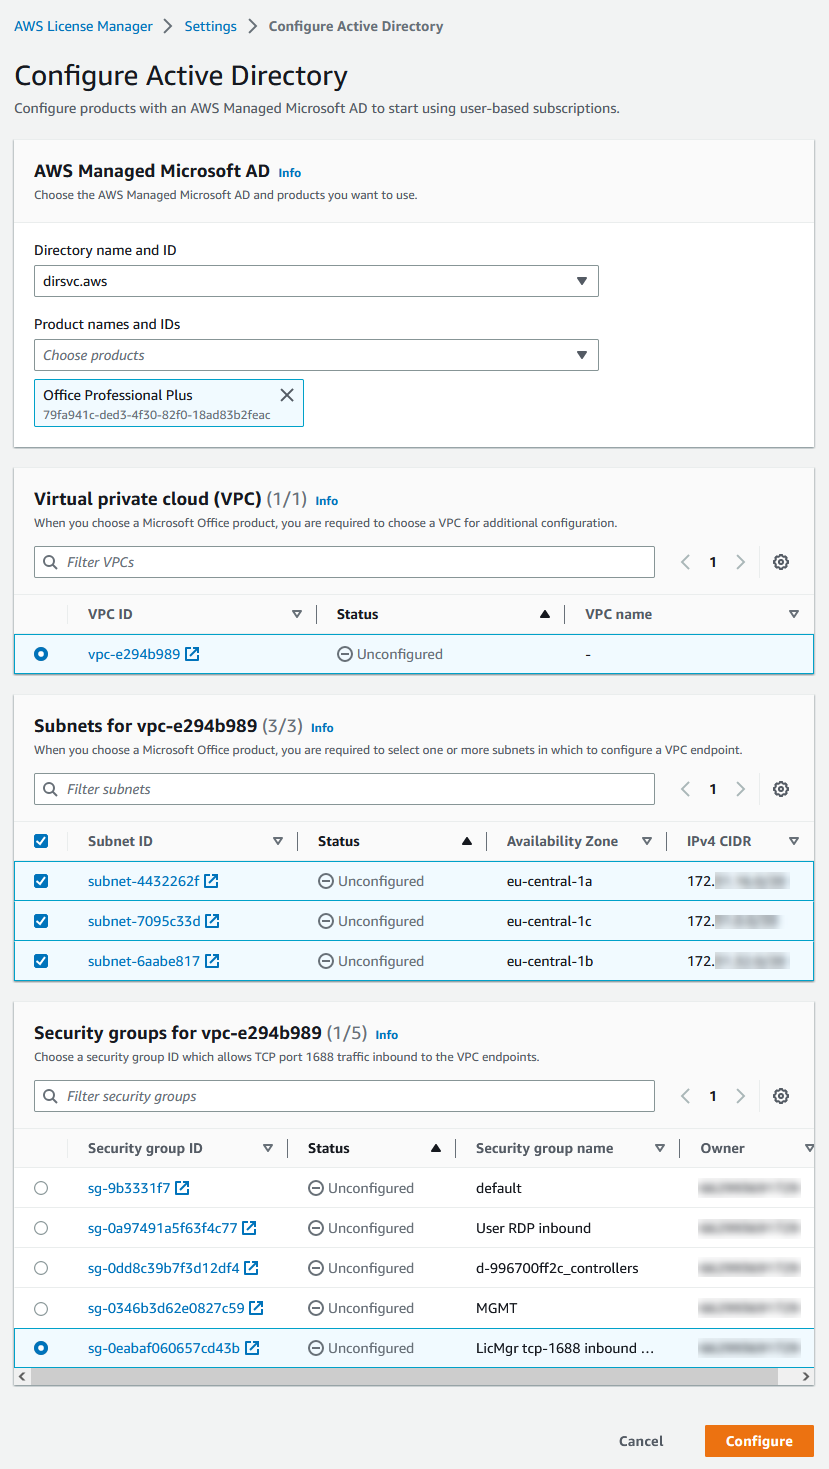Click the horizontal scrollbar under security groups

pos(414,1376)
